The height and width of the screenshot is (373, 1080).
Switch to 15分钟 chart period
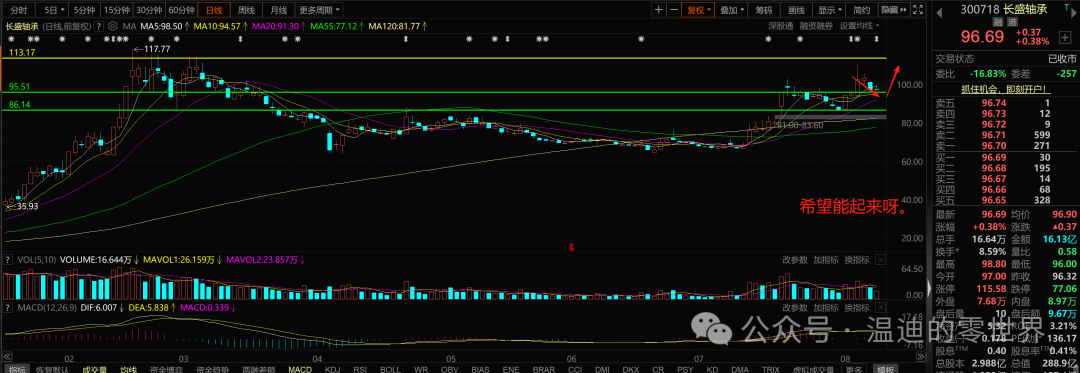click(x=116, y=10)
